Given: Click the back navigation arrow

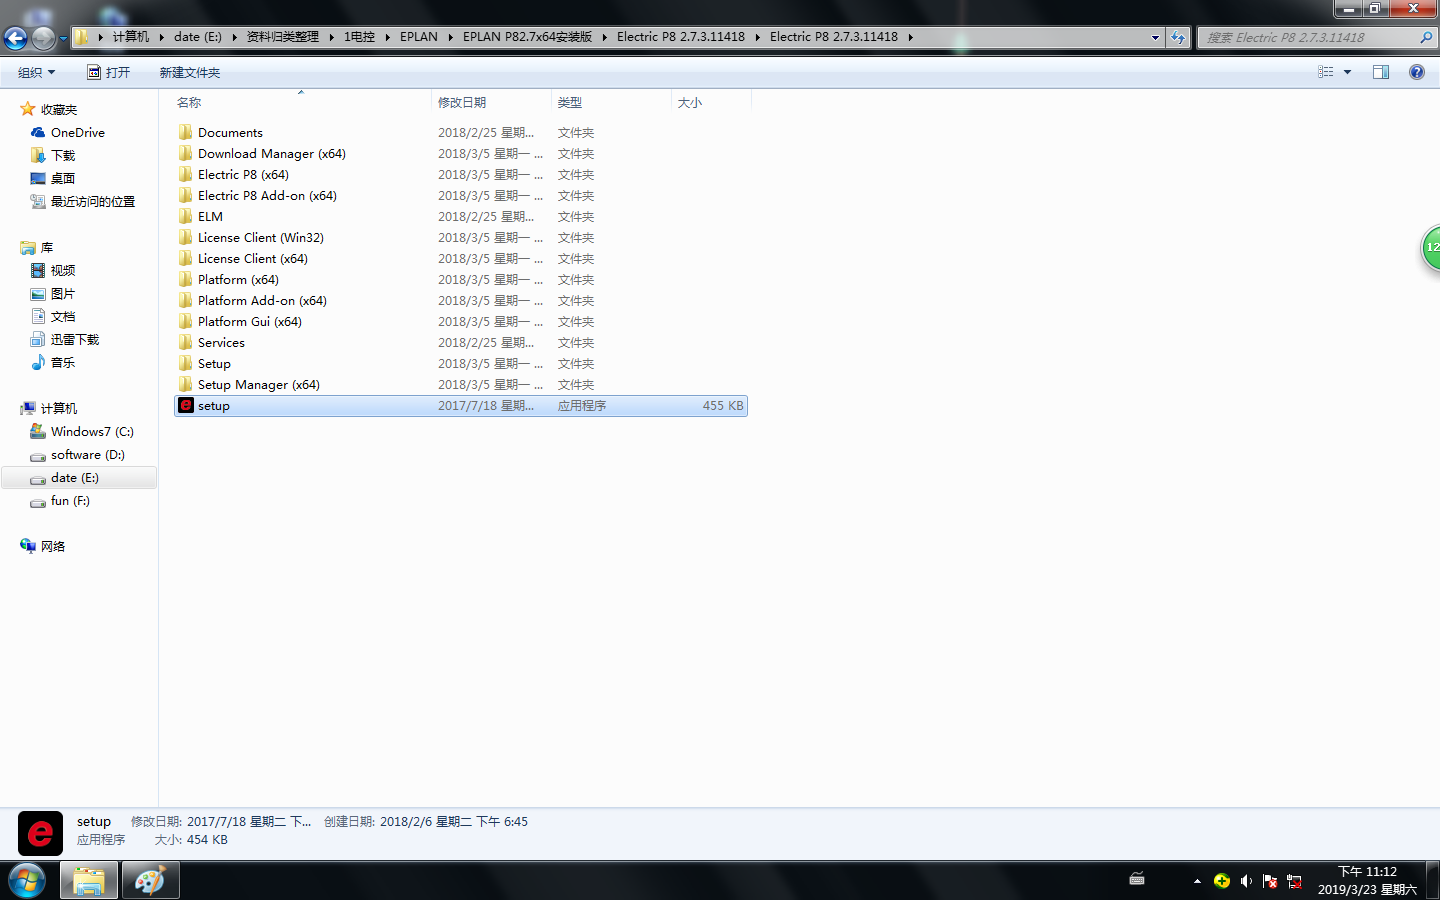Looking at the screenshot, I should click(15, 38).
